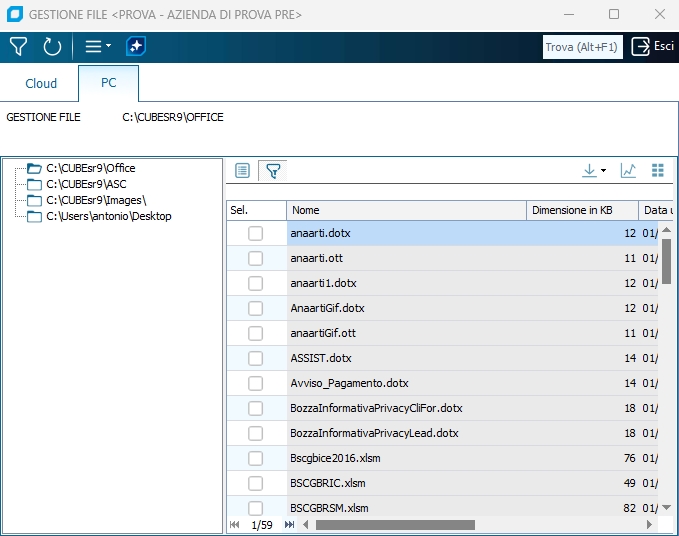Screen dimensions: 679x536
Task: Select the C:\Users\antonio\Desktop folder
Action: [108, 216]
